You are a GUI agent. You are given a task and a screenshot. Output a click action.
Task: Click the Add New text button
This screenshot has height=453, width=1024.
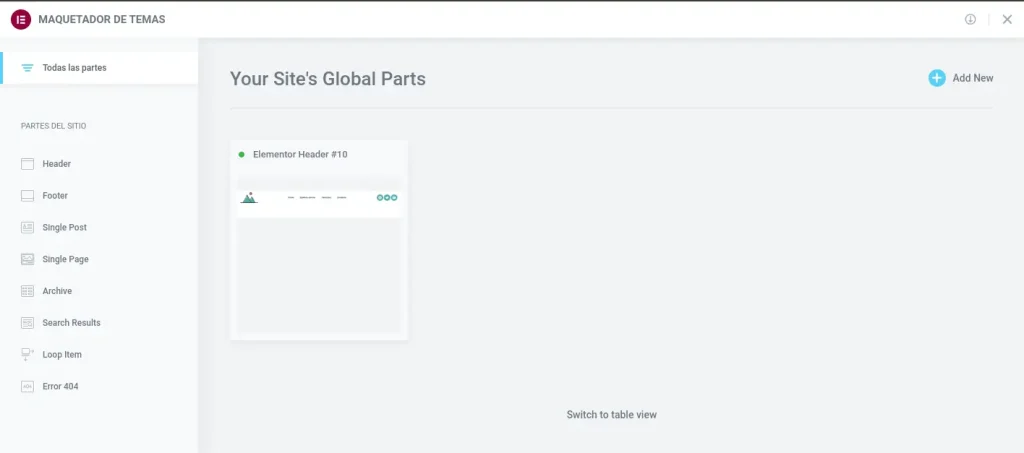pos(972,78)
